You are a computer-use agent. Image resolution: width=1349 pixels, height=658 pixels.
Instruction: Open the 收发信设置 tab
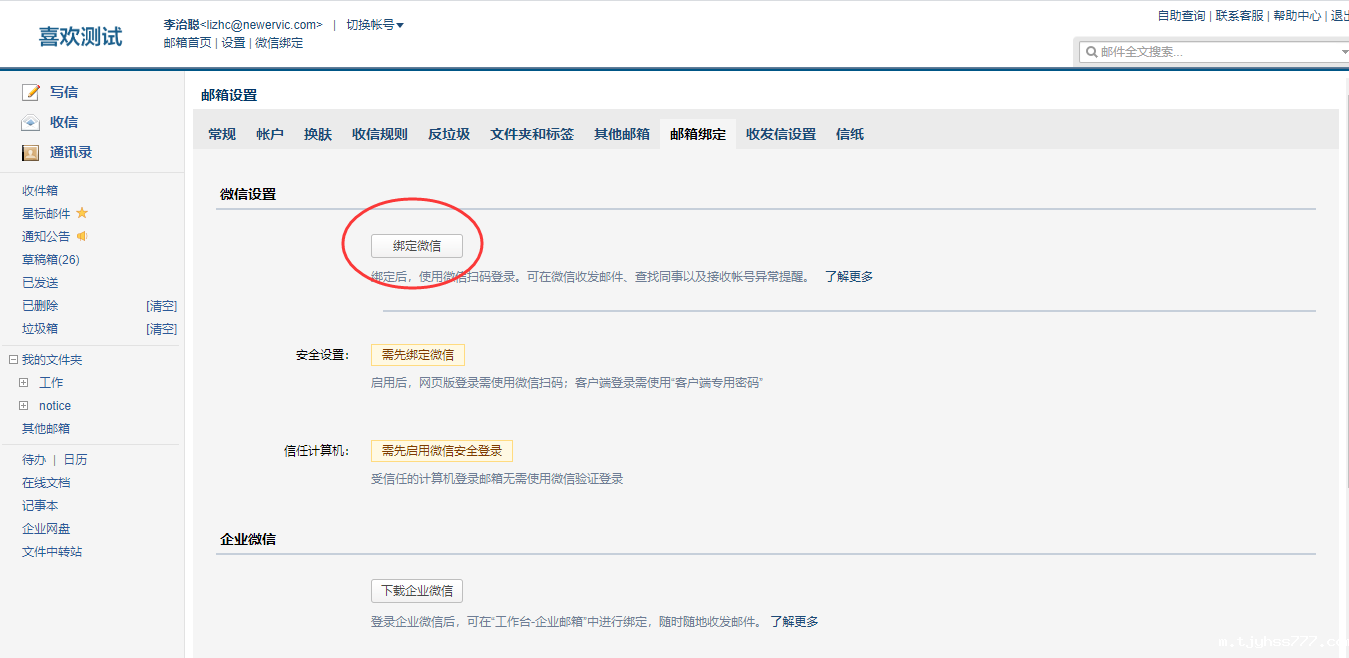[781, 134]
